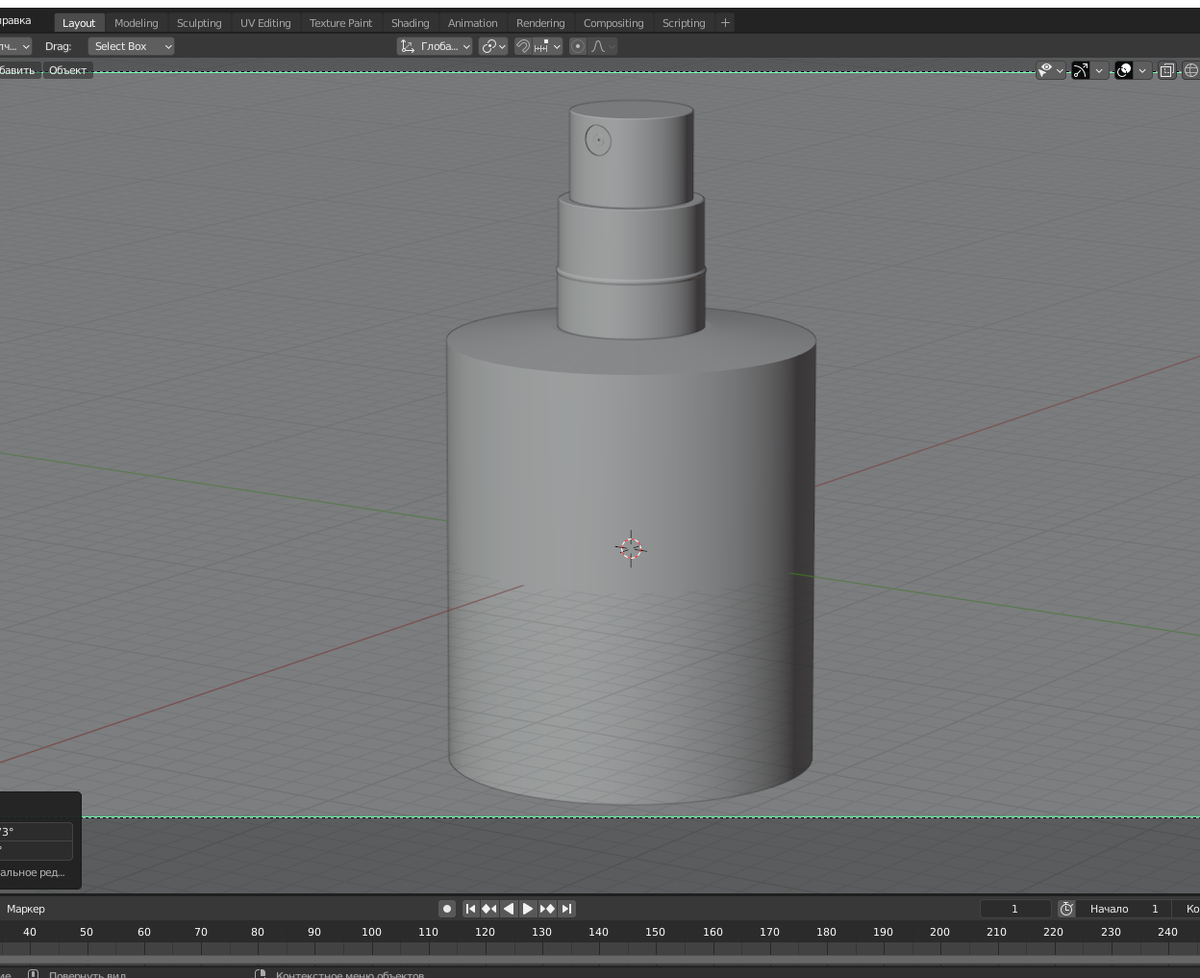Open the proportional editing falloff menu
Image resolution: width=1200 pixels, height=978 pixels.
point(602,46)
